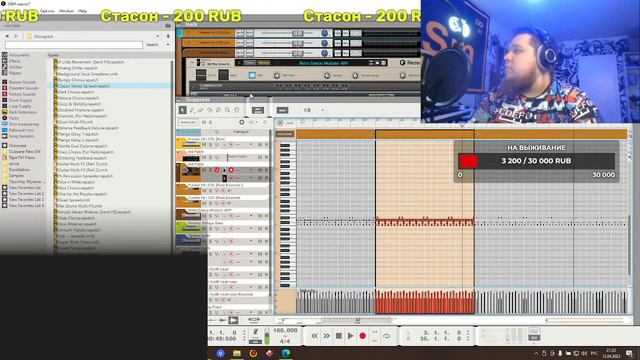The width and height of the screenshot is (640, 360).
Task: Select the Magnify tool in sequencer toolbar
Action: tap(227, 110)
